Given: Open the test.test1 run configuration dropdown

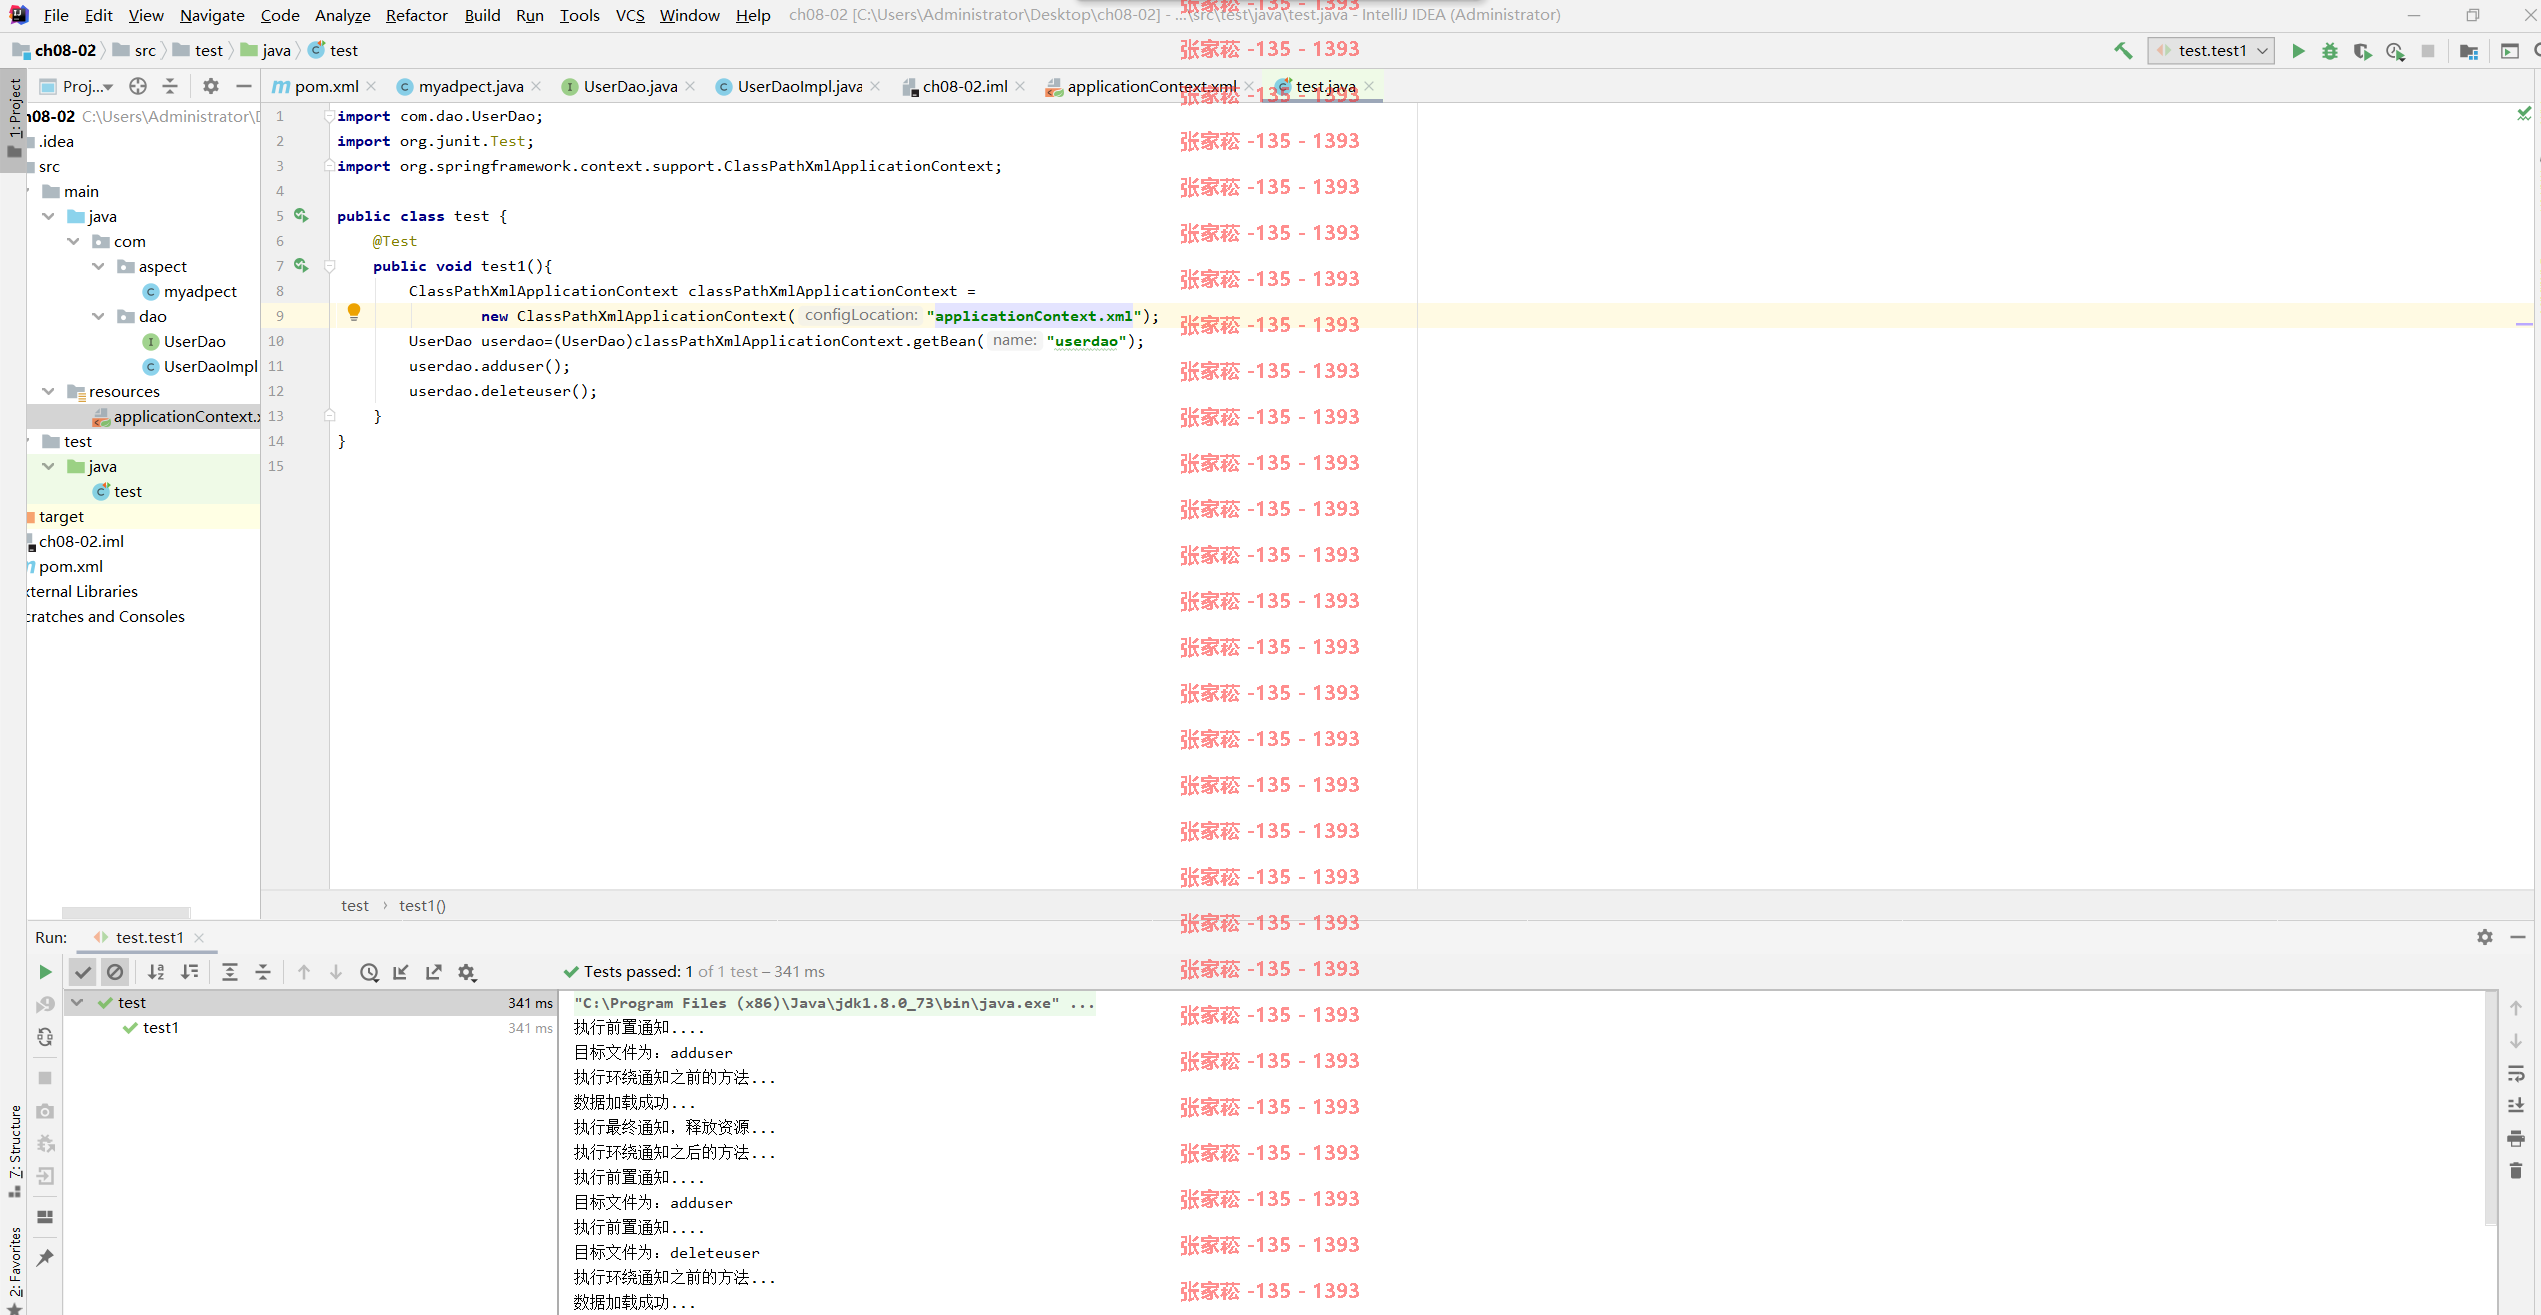Looking at the screenshot, I should tap(2212, 51).
